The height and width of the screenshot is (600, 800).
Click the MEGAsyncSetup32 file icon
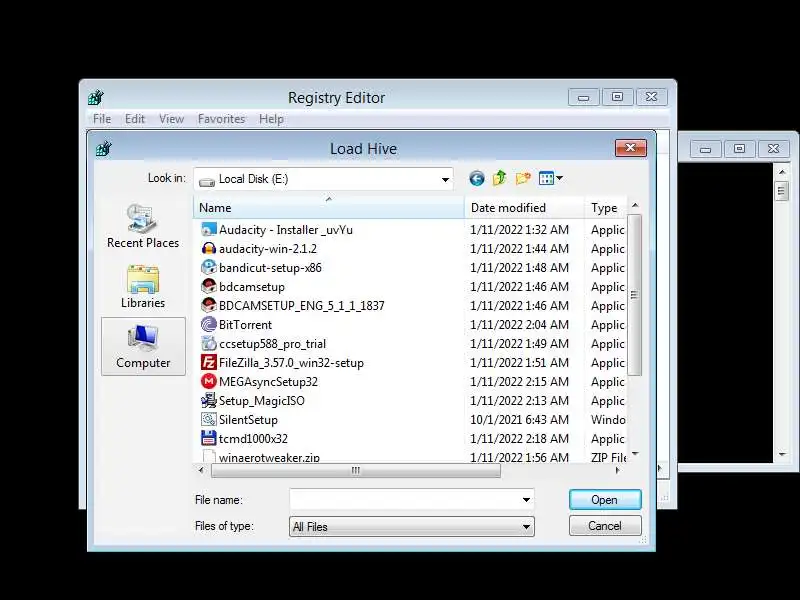coord(209,382)
